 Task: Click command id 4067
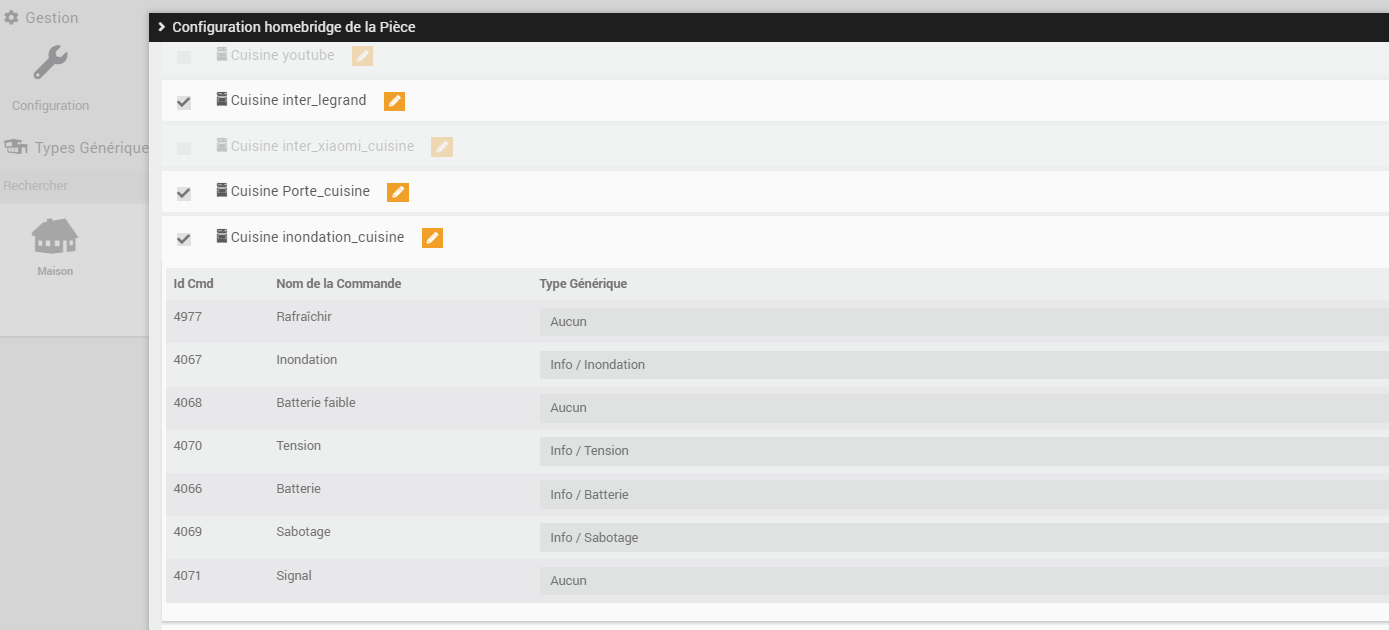coord(188,360)
